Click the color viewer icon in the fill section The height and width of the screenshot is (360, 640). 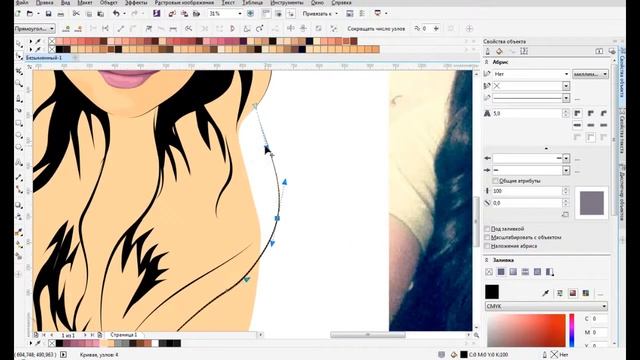pos(573,293)
